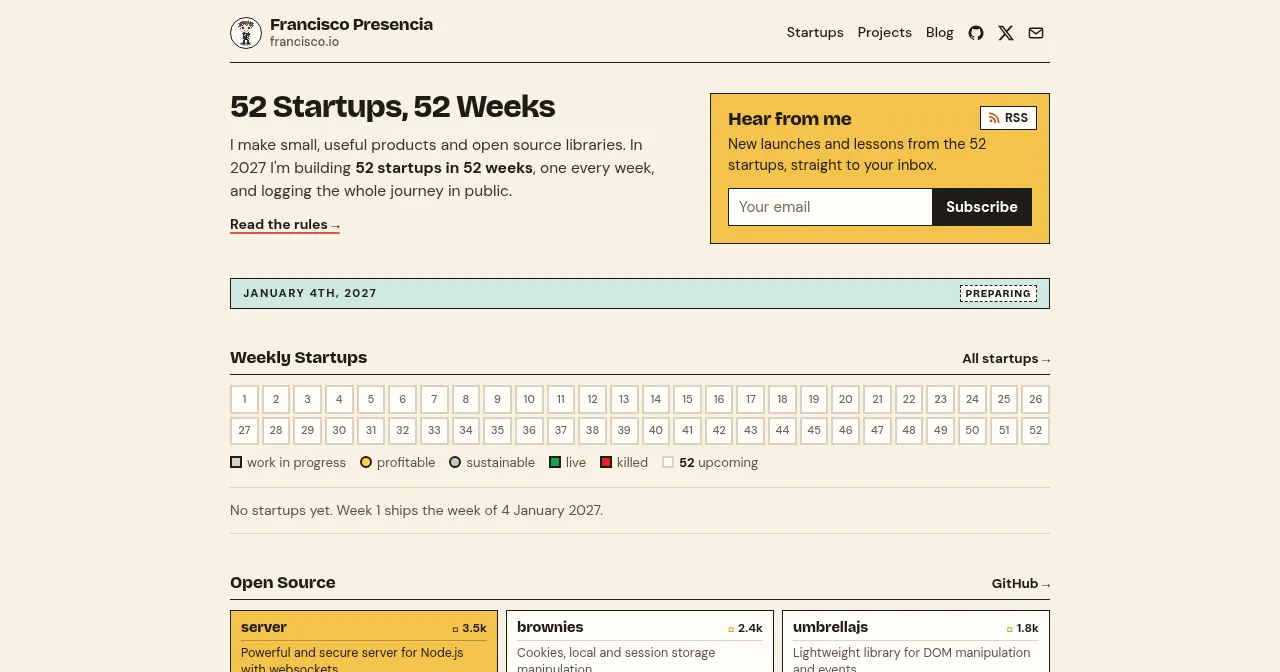Image resolution: width=1280 pixels, height=672 pixels.
Task: Click the Subscribe button
Action: click(982, 207)
